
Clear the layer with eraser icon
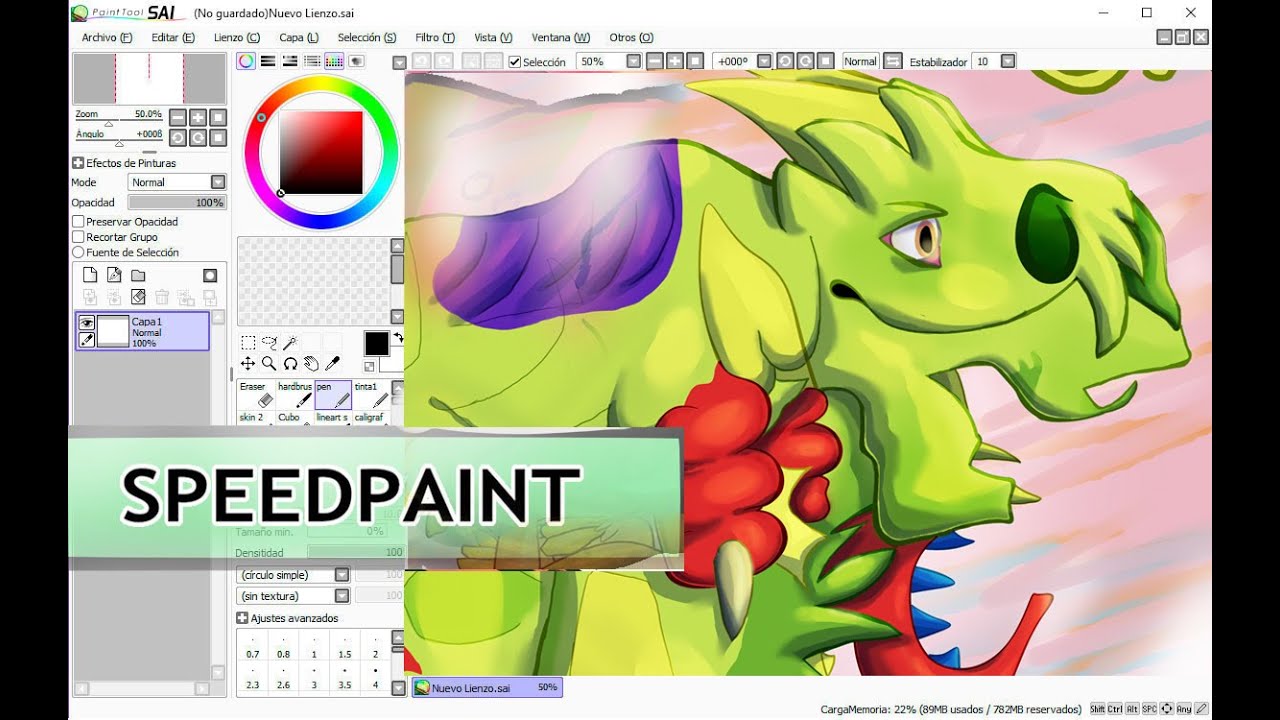(138, 297)
